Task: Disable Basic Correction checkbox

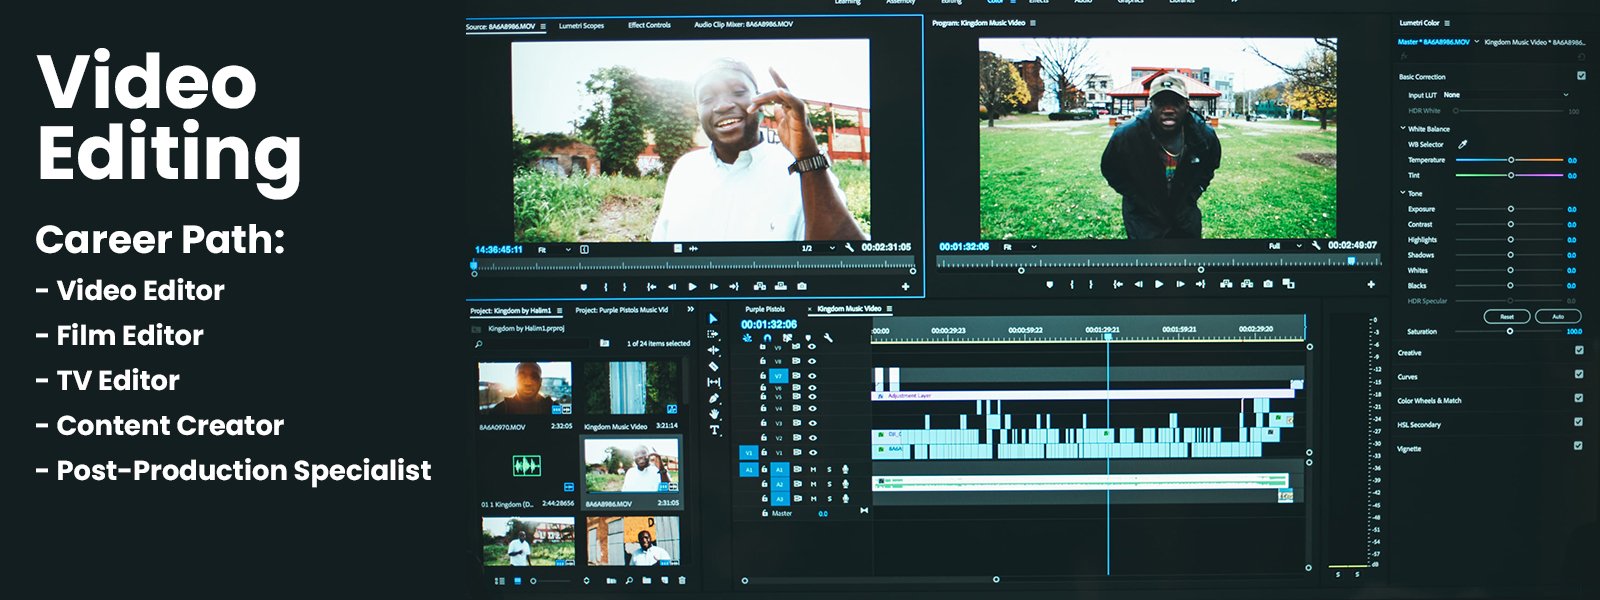Action: coord(1581,76)
